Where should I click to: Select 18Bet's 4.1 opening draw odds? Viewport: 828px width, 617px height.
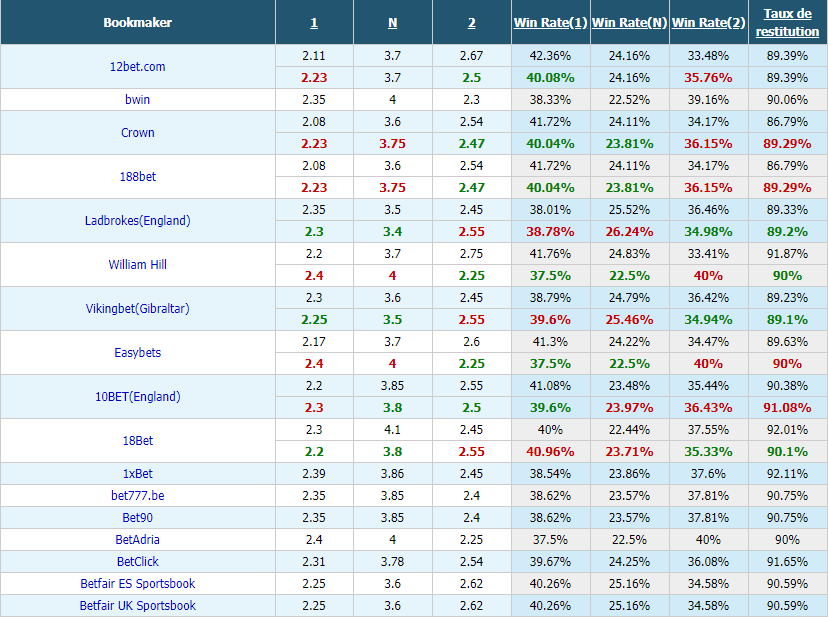pos(392,429)
